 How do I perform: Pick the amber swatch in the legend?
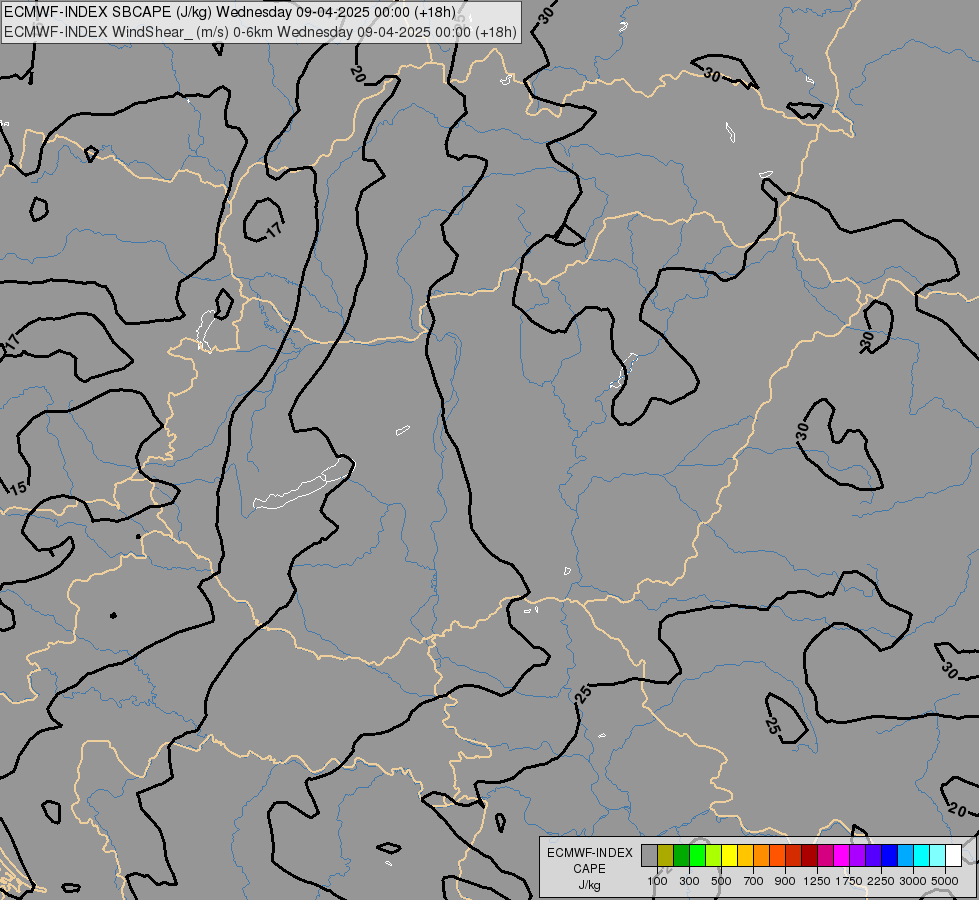(745, 855)
